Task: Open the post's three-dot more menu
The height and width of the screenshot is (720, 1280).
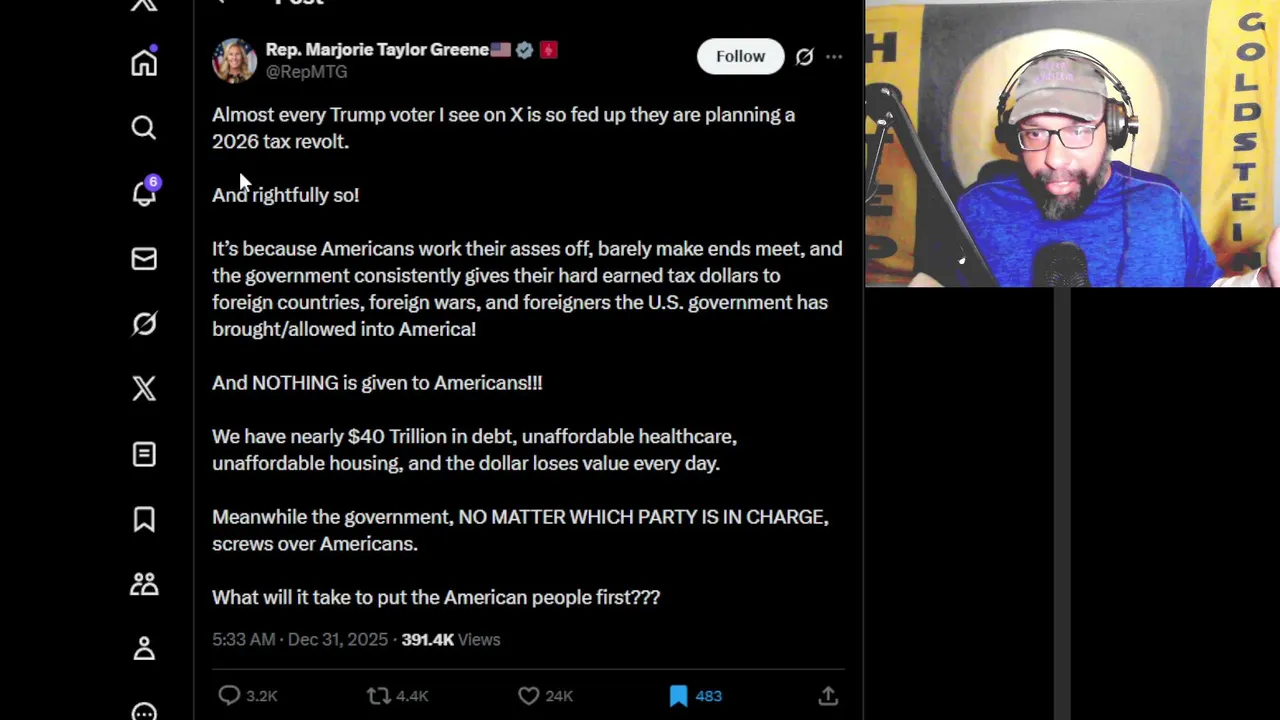Action: tap(834, 57)
